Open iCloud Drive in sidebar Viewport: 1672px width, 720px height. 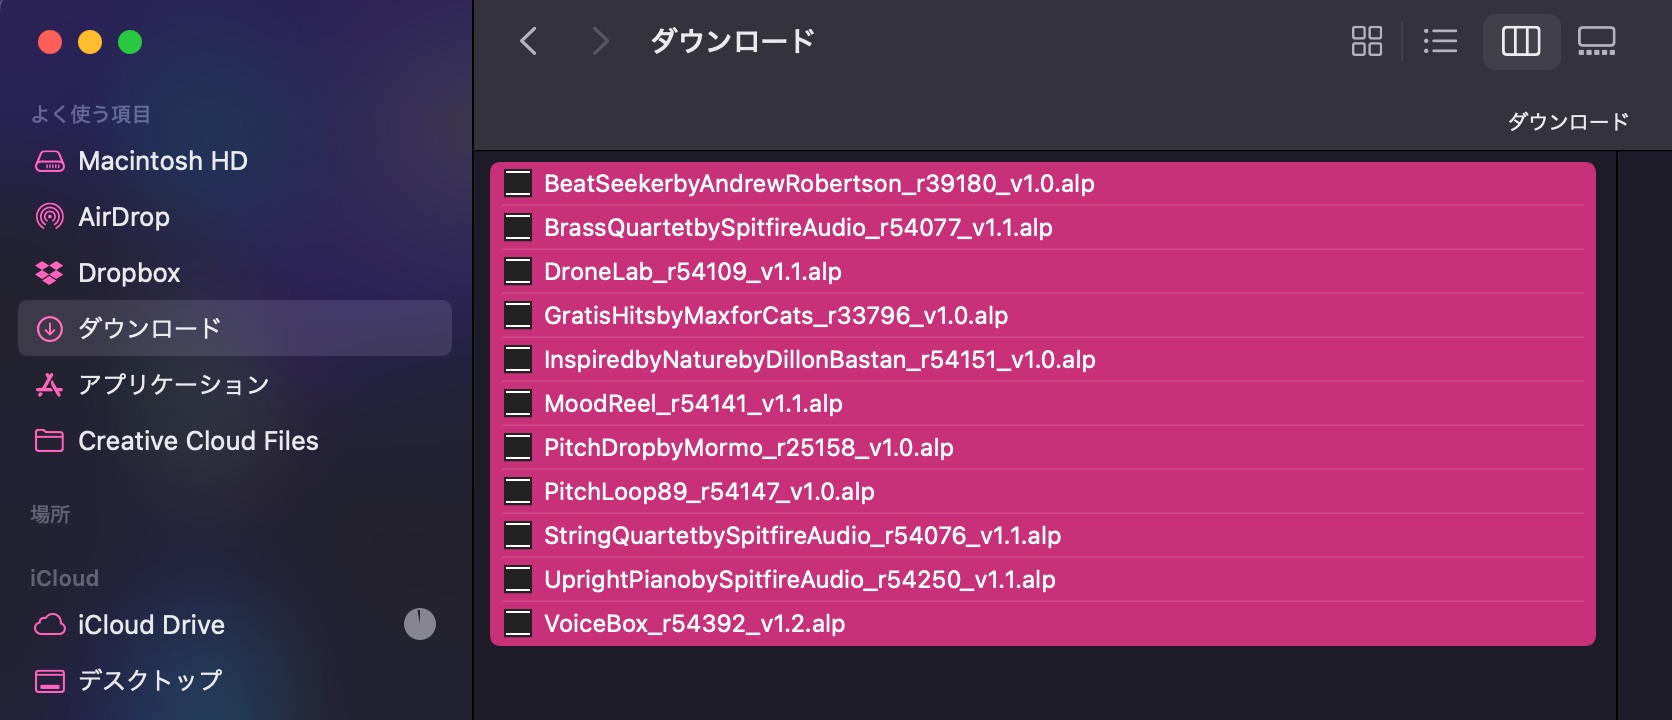(235, 625)
